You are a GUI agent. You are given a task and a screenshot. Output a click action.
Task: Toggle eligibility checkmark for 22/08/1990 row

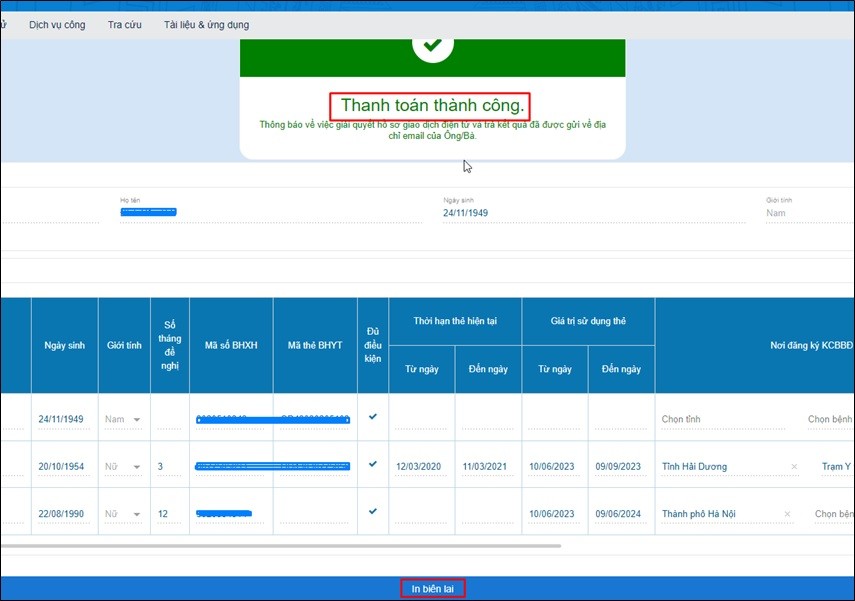(373, 511)
